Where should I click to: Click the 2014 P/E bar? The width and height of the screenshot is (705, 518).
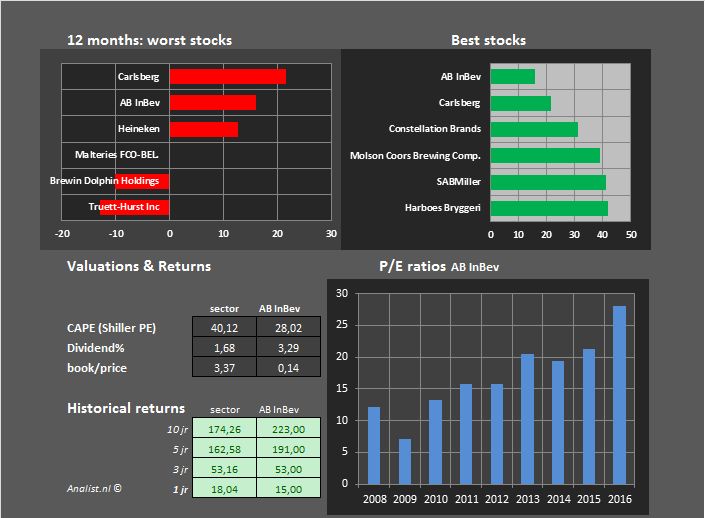[x=558, y=423]
